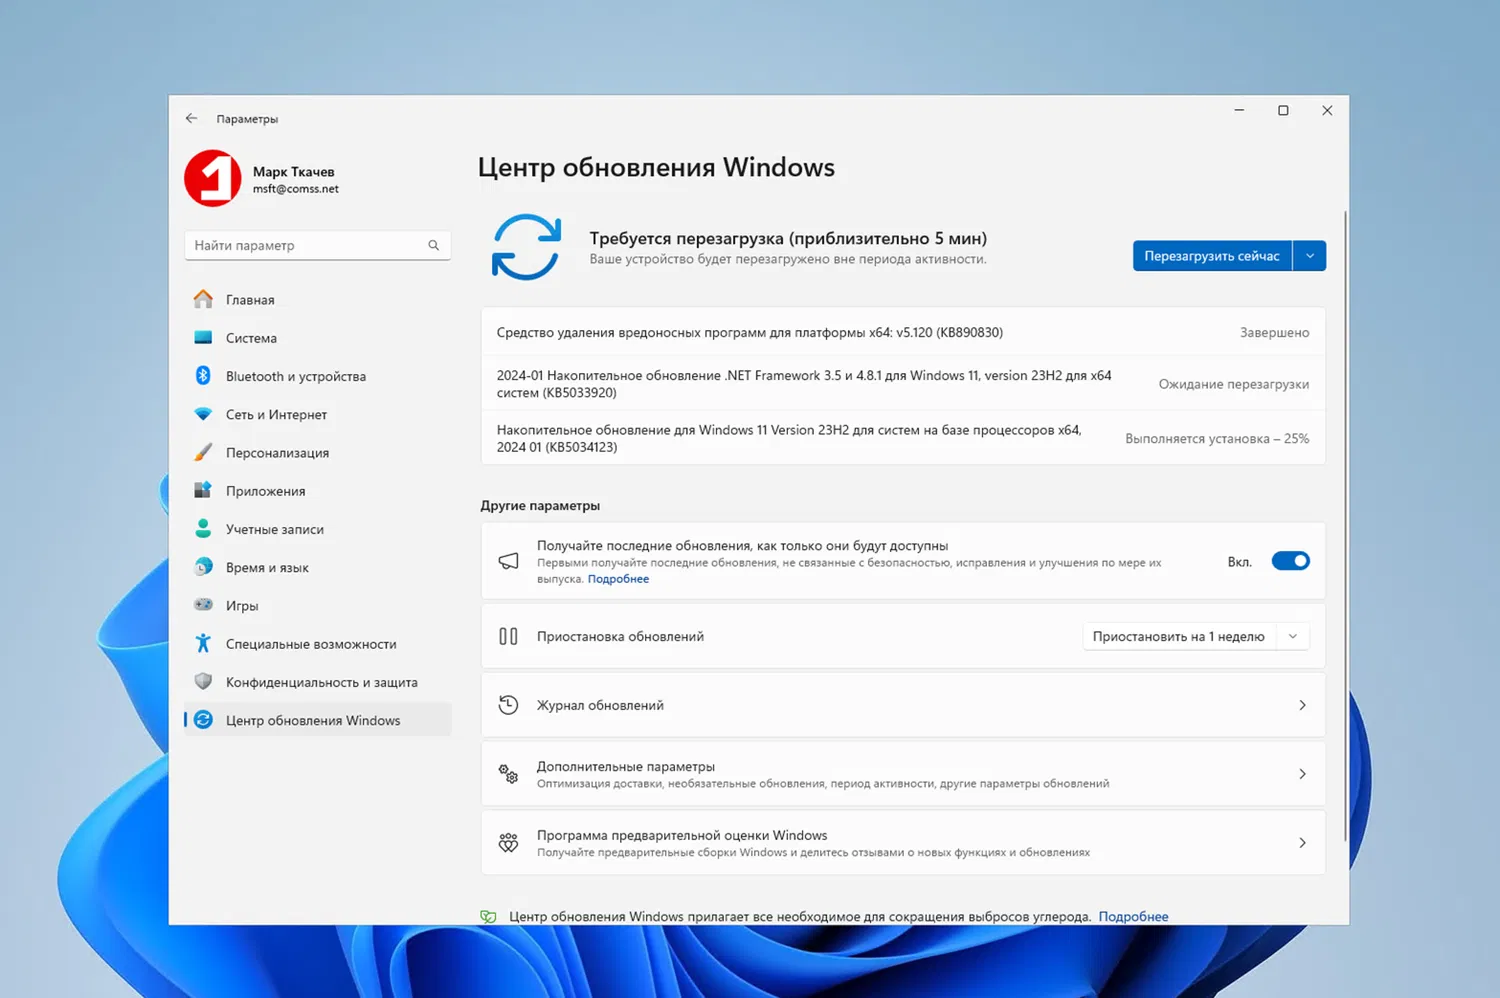Click the Выполняется установка – 25% status
The width and height of the screenshot is (1500, 998).
point(1217,438)
